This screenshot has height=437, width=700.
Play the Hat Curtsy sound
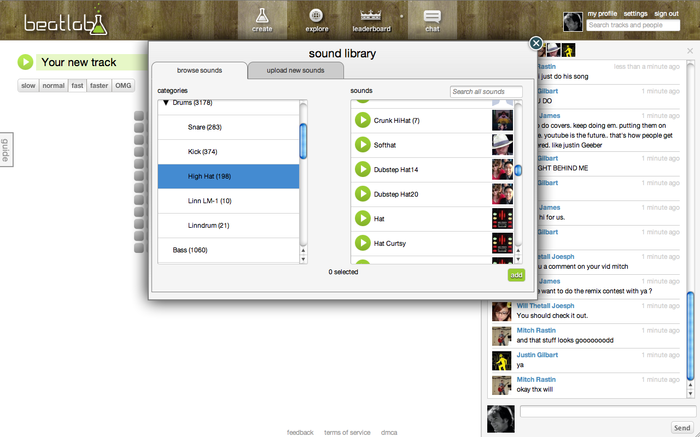coord(363,243)
